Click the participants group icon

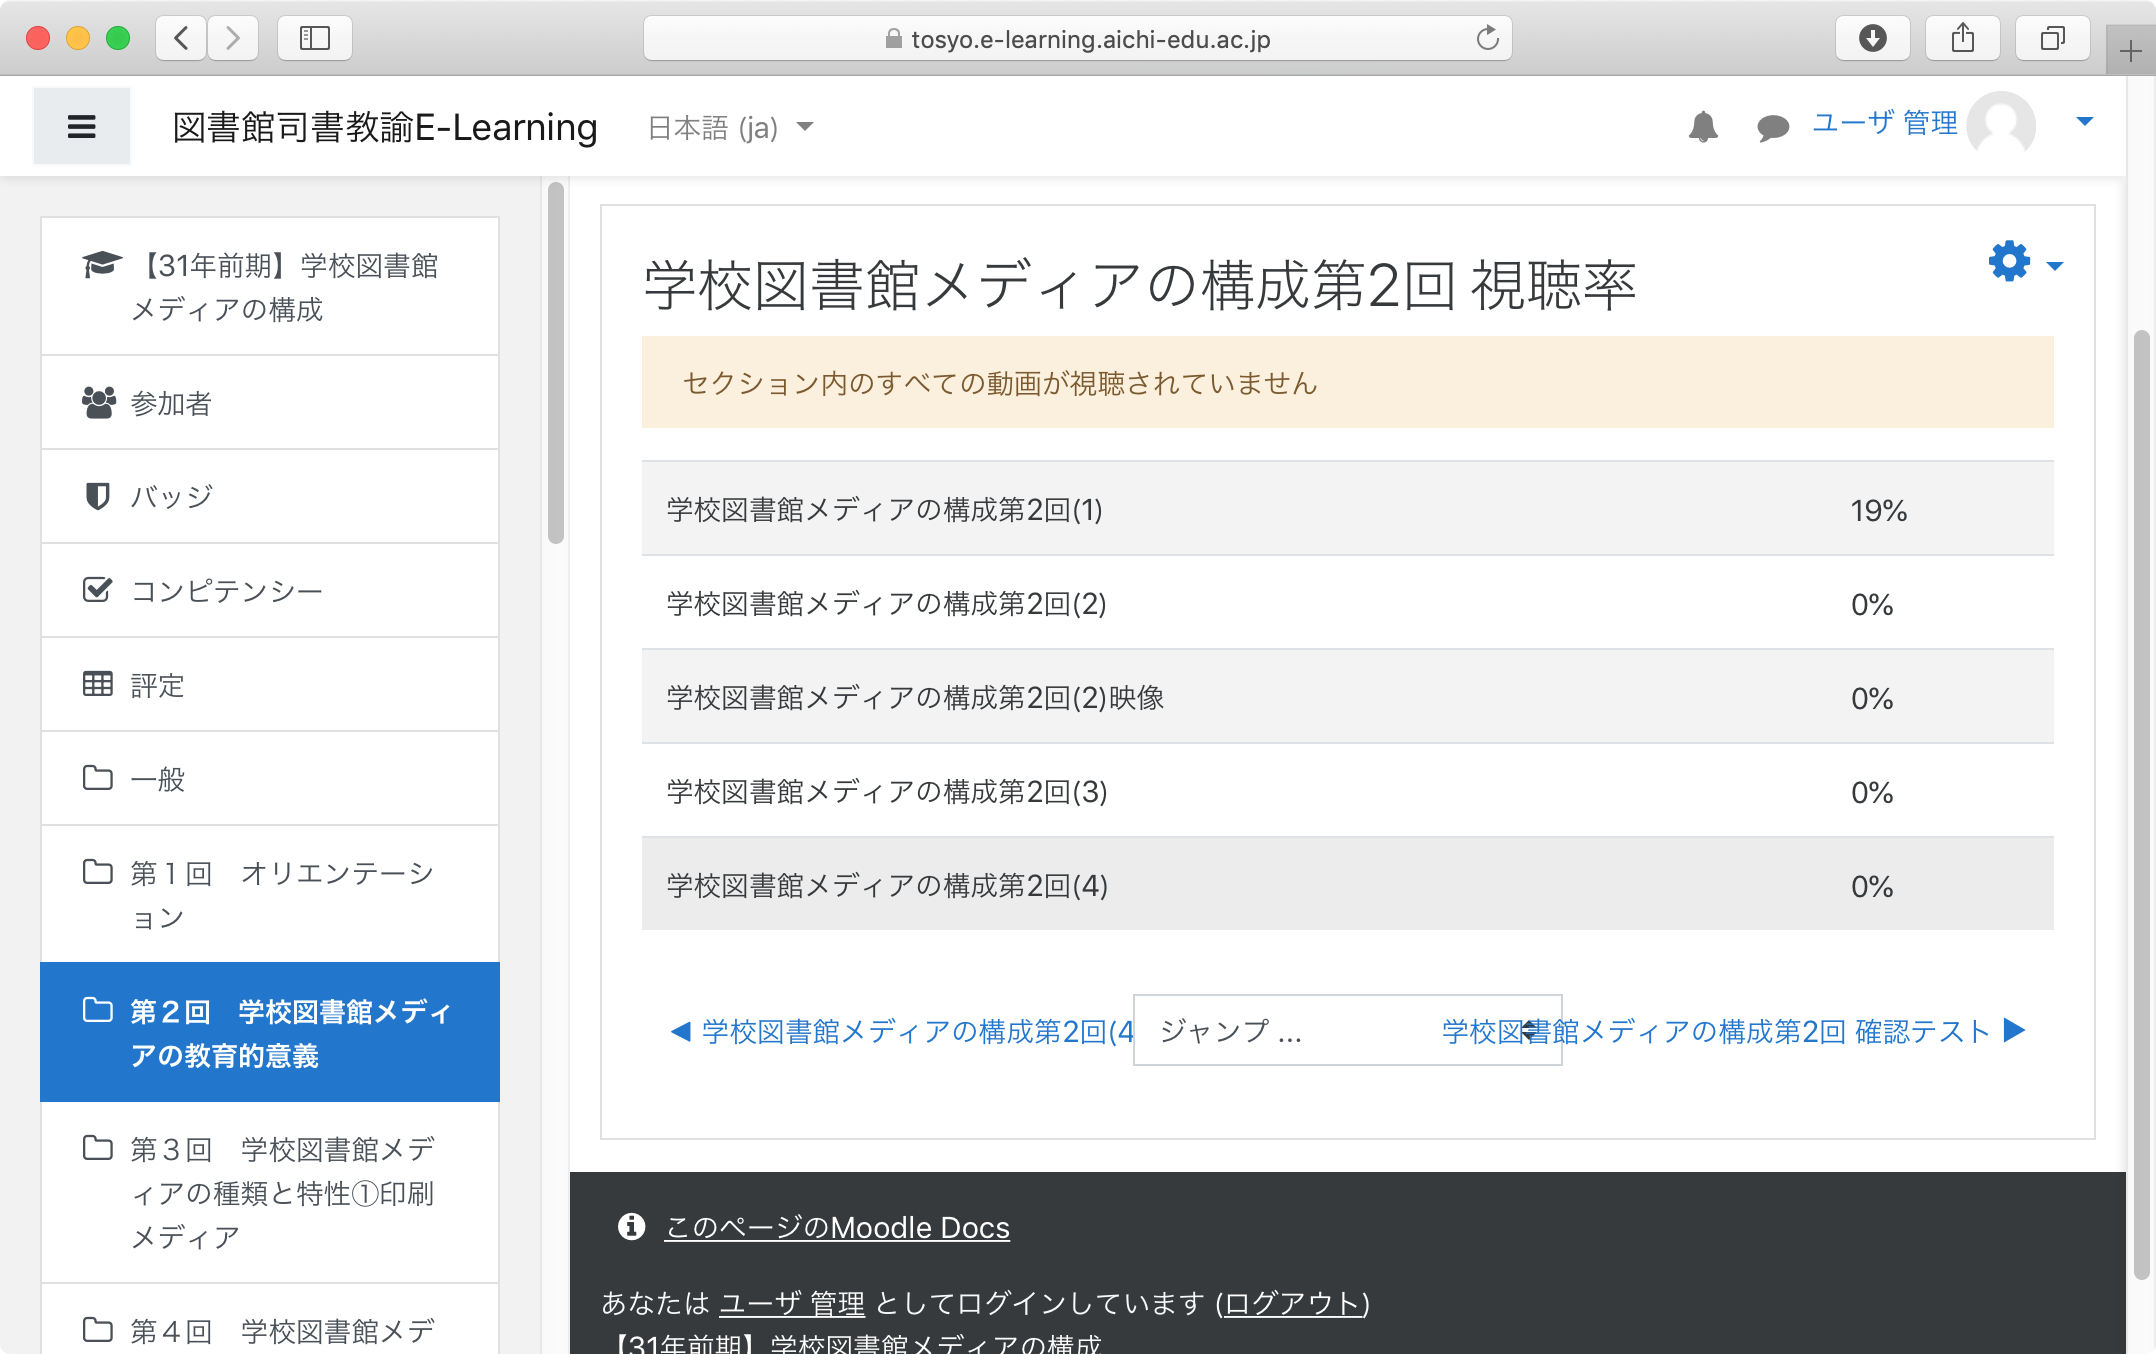click(x=98, y=402)
